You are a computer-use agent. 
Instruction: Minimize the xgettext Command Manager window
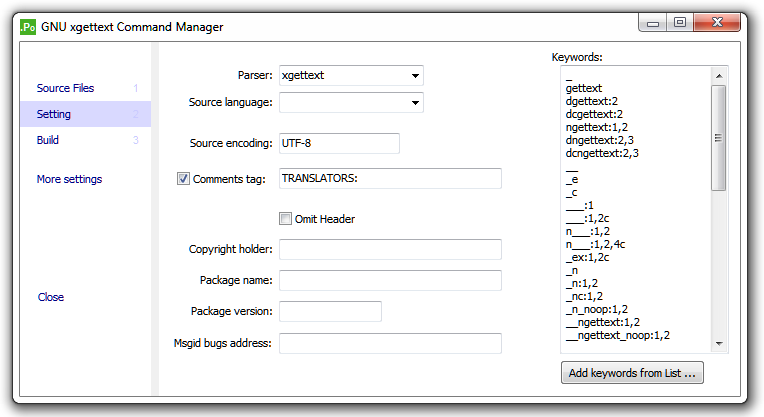point(653,23)
